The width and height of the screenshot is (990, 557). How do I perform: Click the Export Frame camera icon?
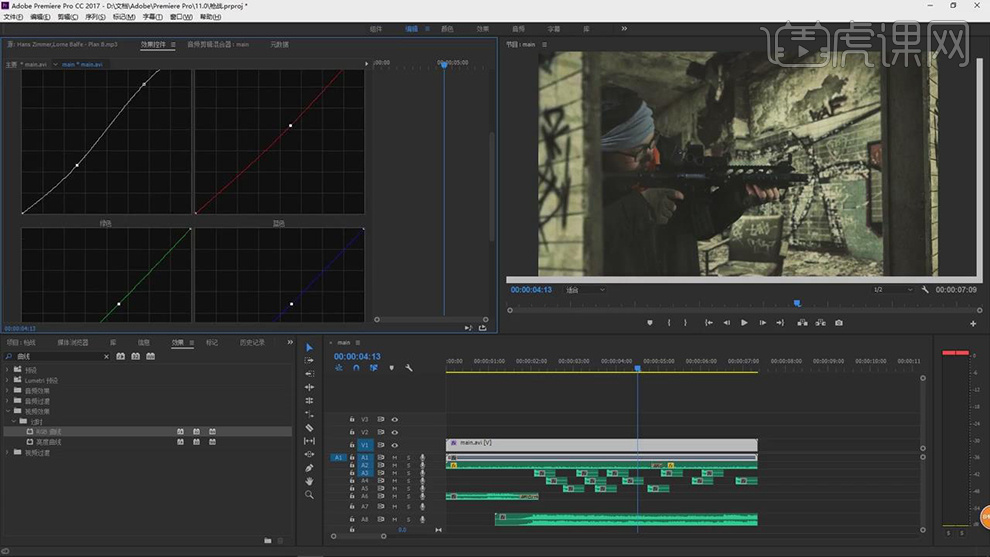pos(838,323)
